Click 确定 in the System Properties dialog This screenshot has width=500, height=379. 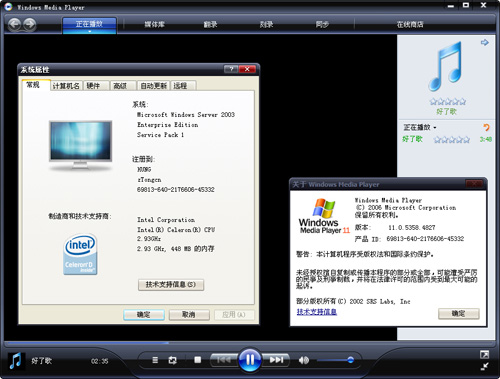(x=144, y=315)
